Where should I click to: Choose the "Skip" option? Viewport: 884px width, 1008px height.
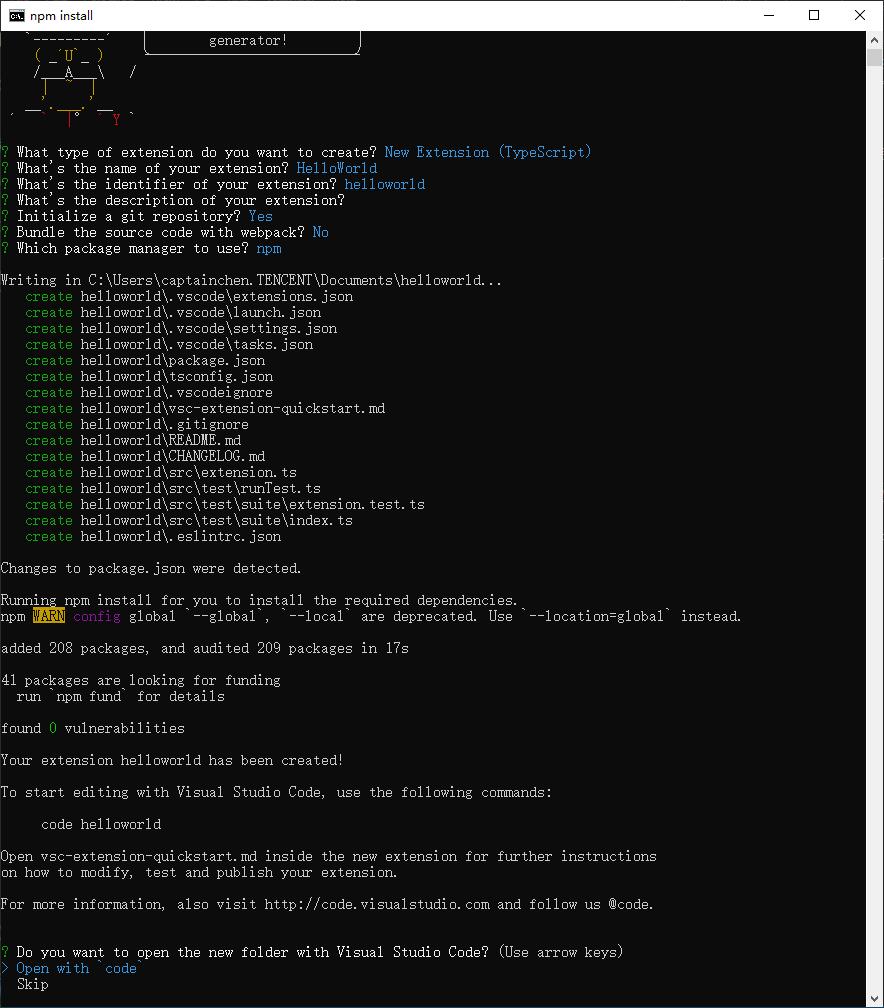tap(33, 984)
